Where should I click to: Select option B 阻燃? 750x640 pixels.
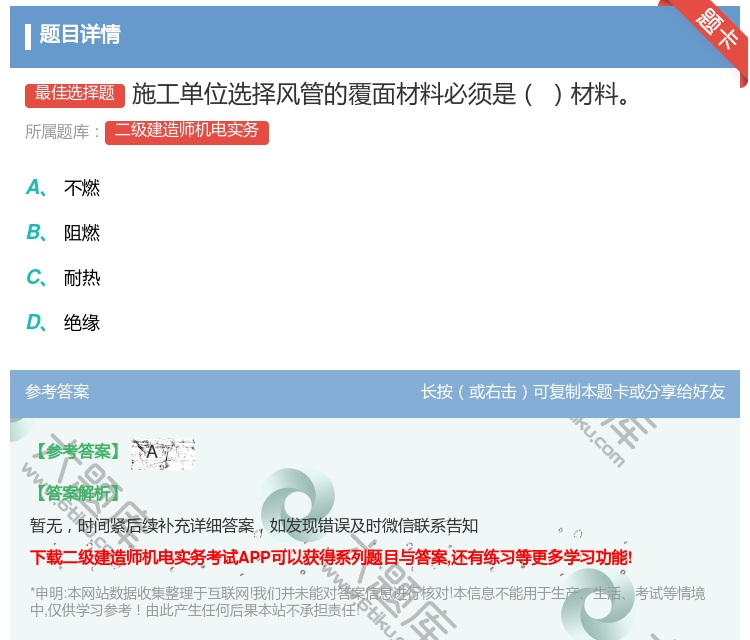pyautogui.click(x=63, y=233)
